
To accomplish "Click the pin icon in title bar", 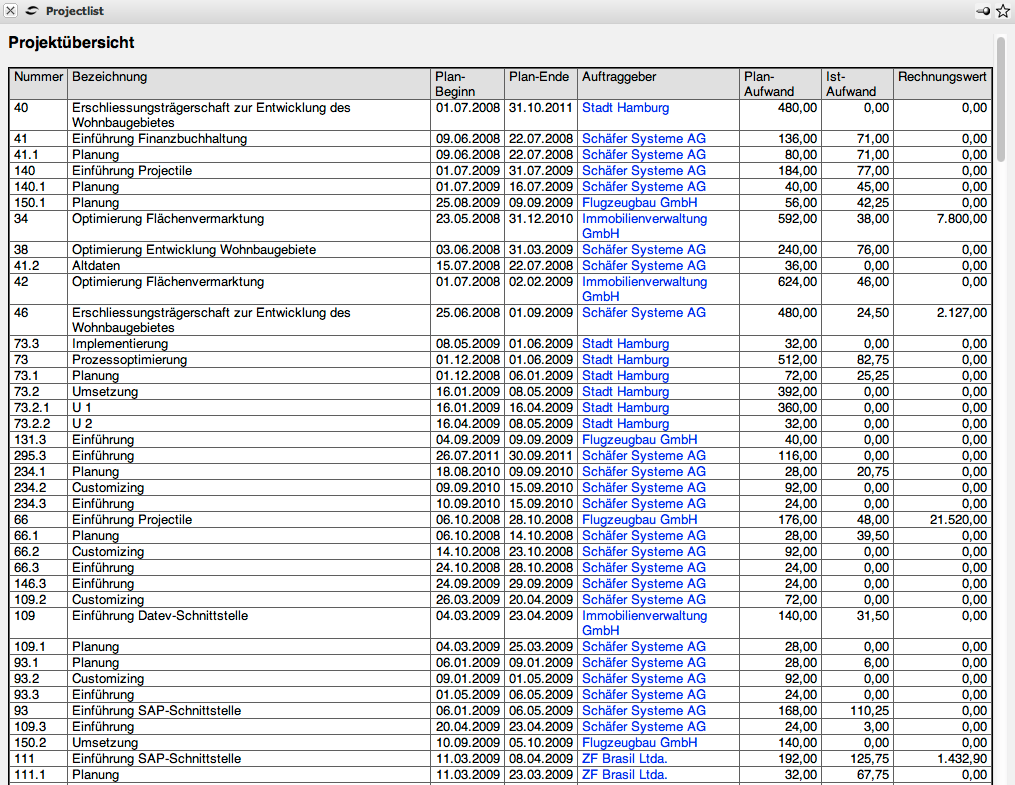I will tap(983, 11).
